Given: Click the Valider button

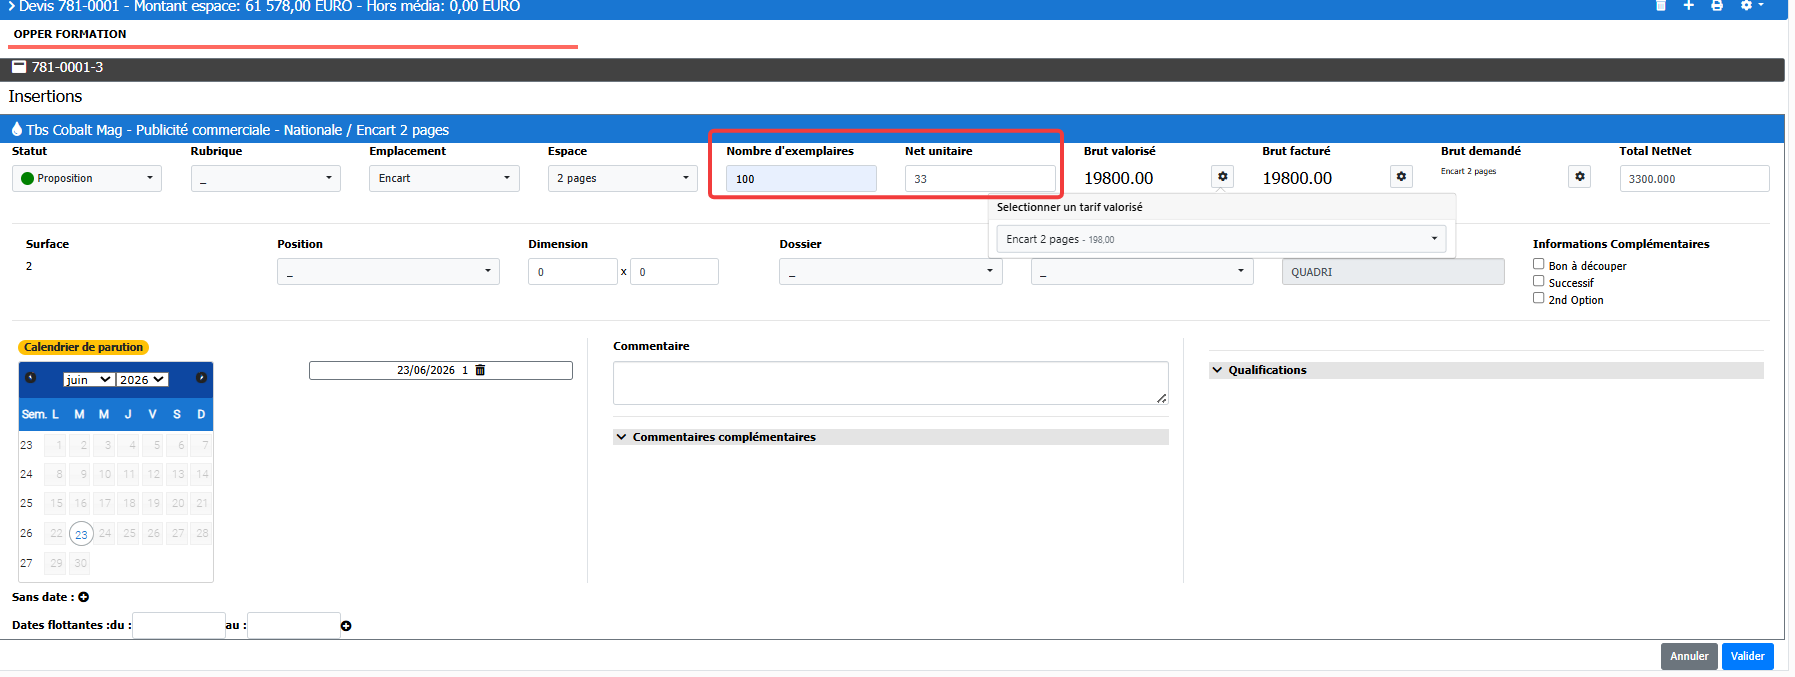Looking at the screenshot, I should click(x=1747, y=656).
